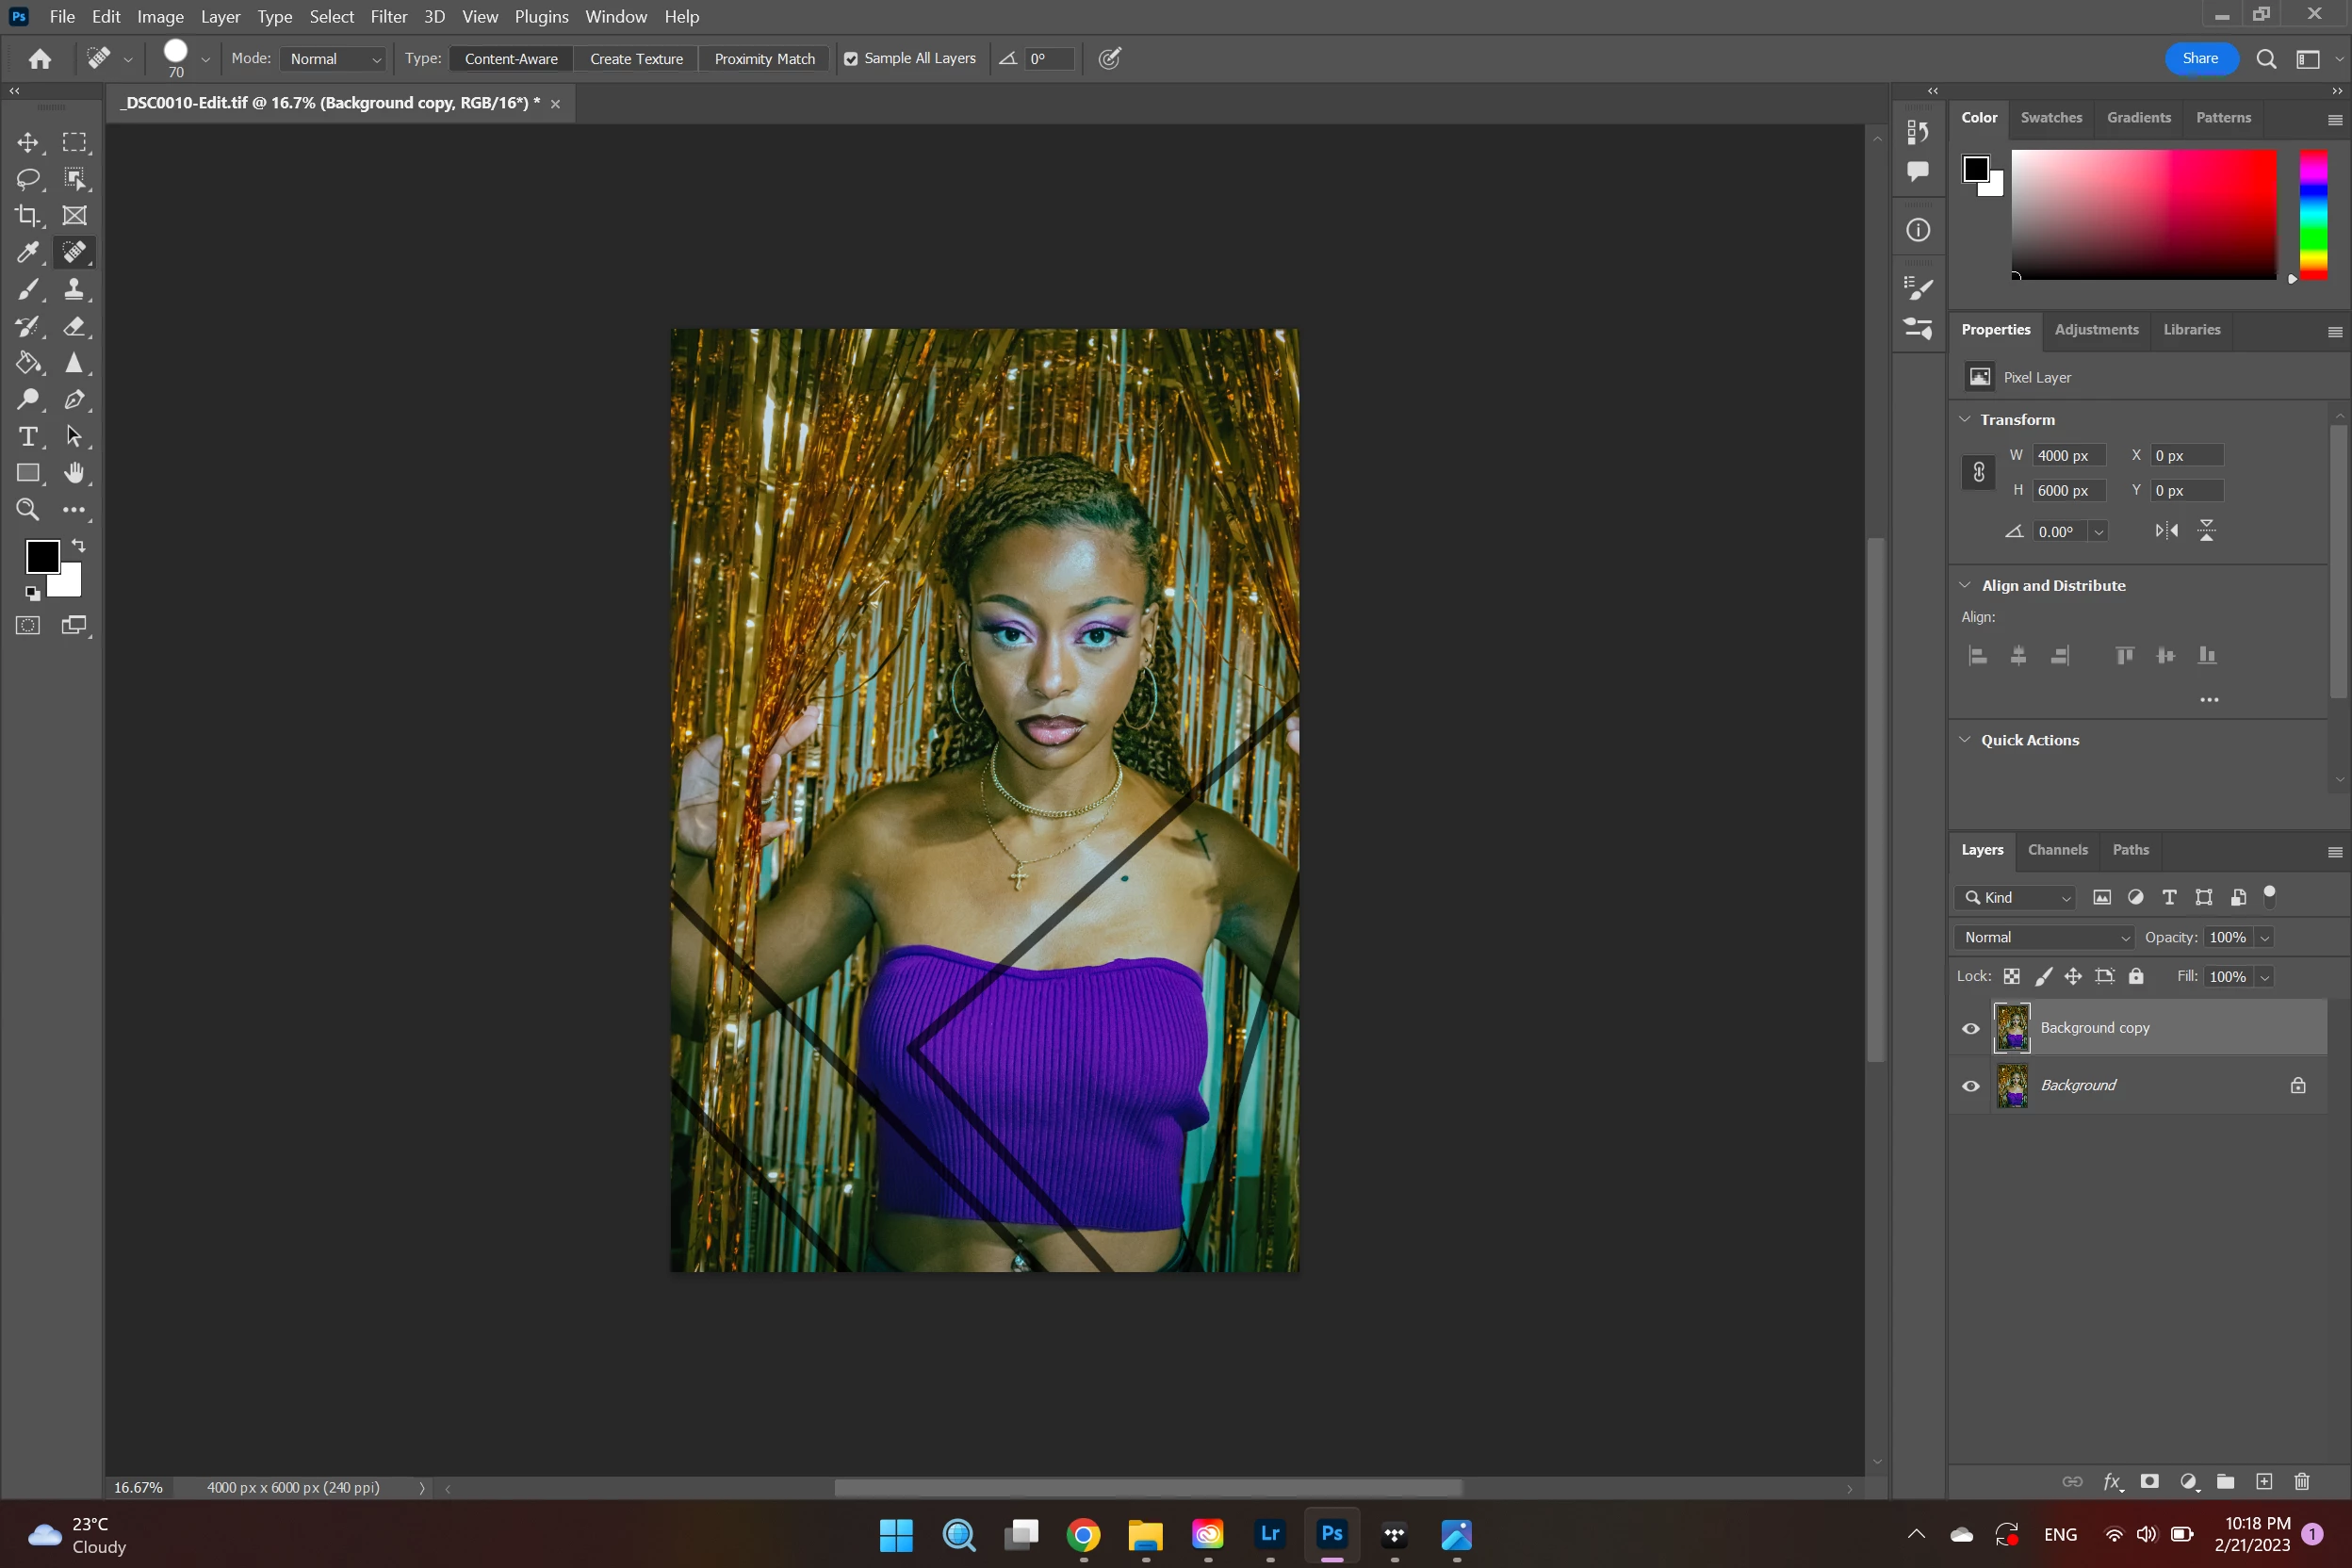Click flip horizontal icon in Transform
This screenshot has height=1568, width=2352.
tap(2166, 531)
